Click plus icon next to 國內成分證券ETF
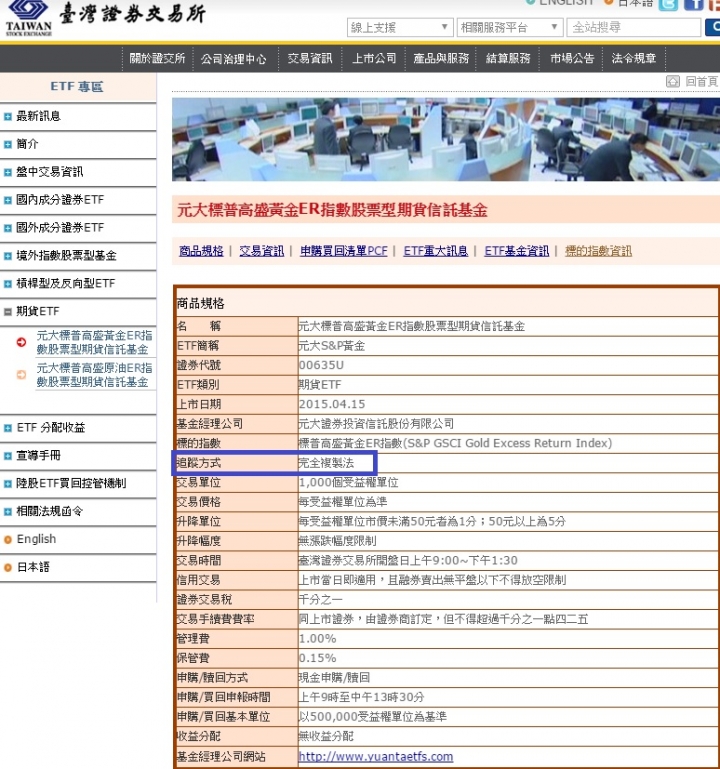This screenshot has width=720, height=769. click(7, 200)
